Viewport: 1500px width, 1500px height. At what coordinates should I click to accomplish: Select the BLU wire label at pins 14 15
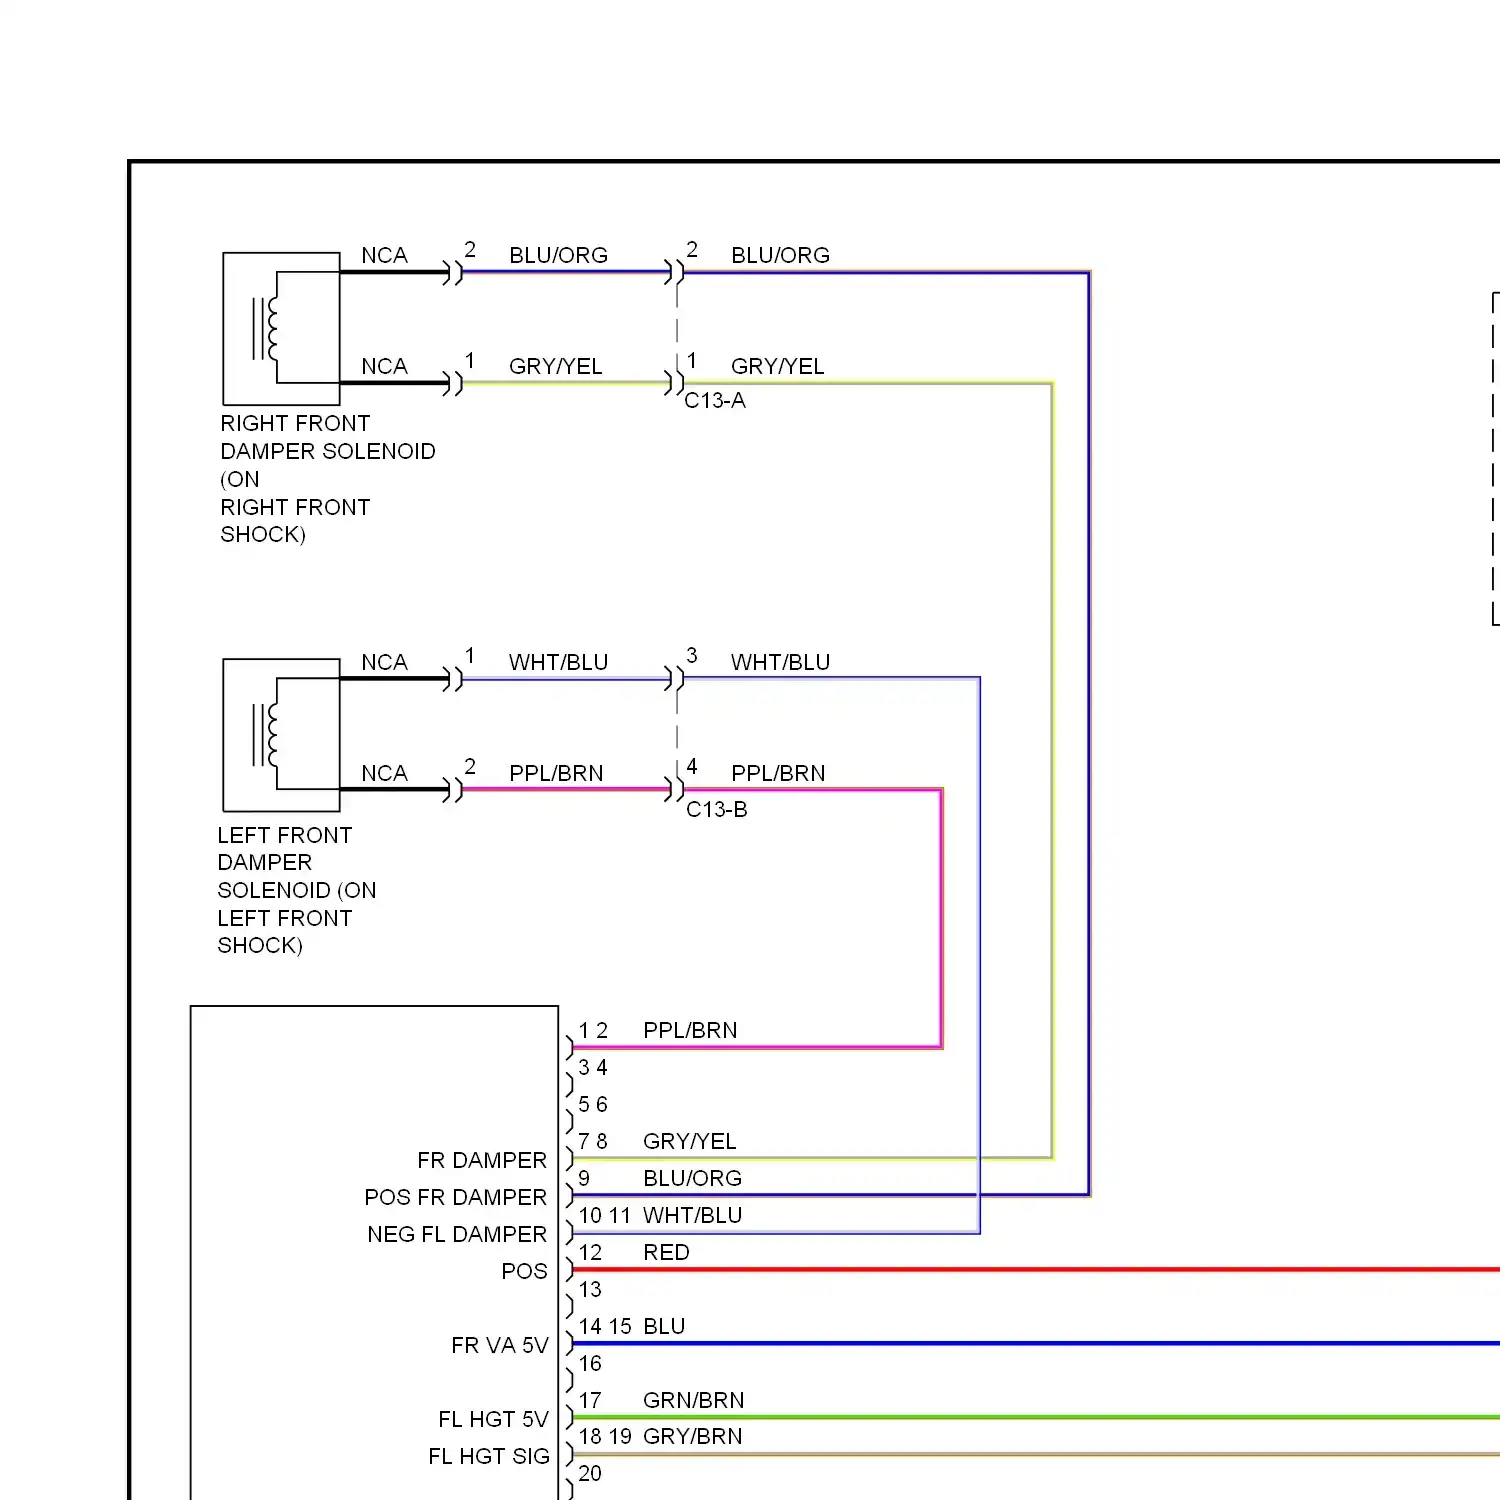coord(664,1326)
